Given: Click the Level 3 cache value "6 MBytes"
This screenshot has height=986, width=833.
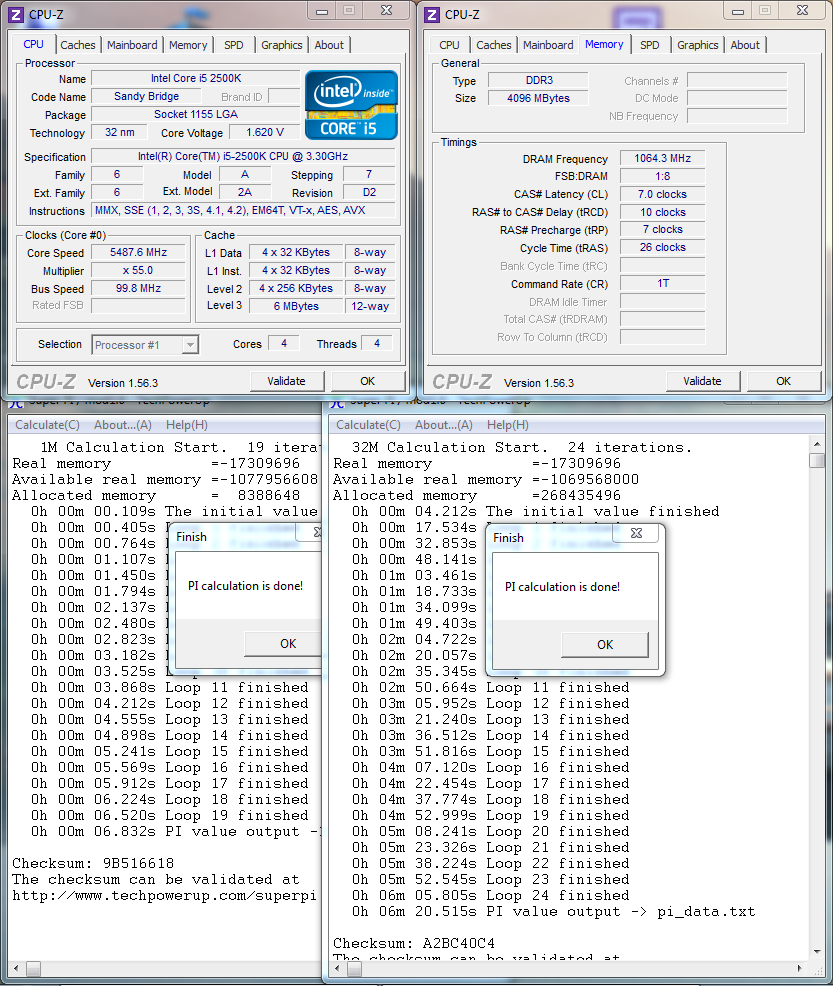Looking at the screenshot, I should coord(296,306).
